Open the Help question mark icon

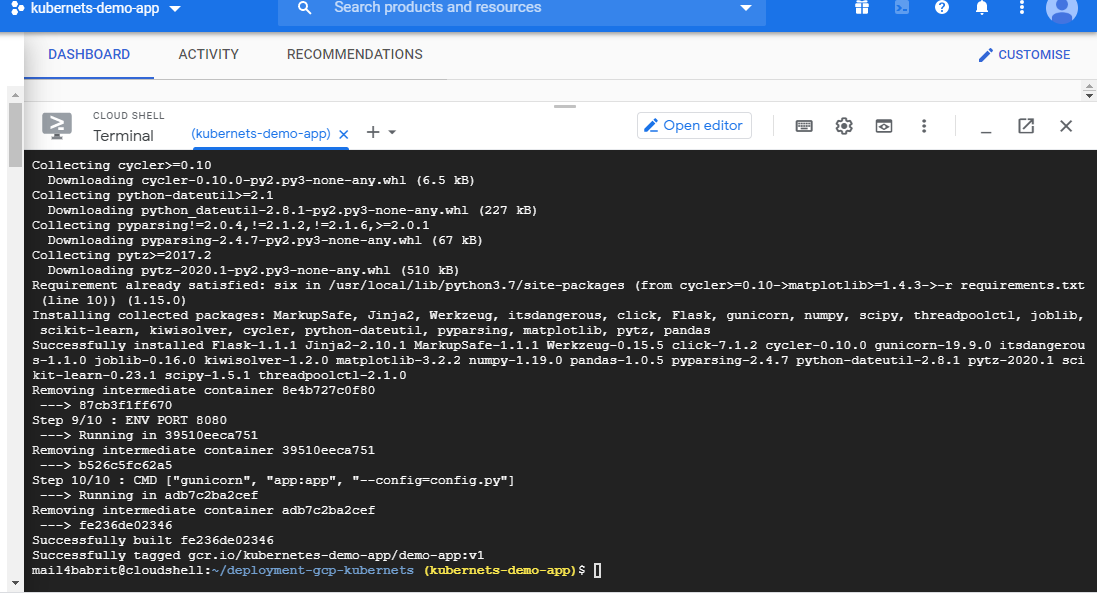[x=942, y=8]
